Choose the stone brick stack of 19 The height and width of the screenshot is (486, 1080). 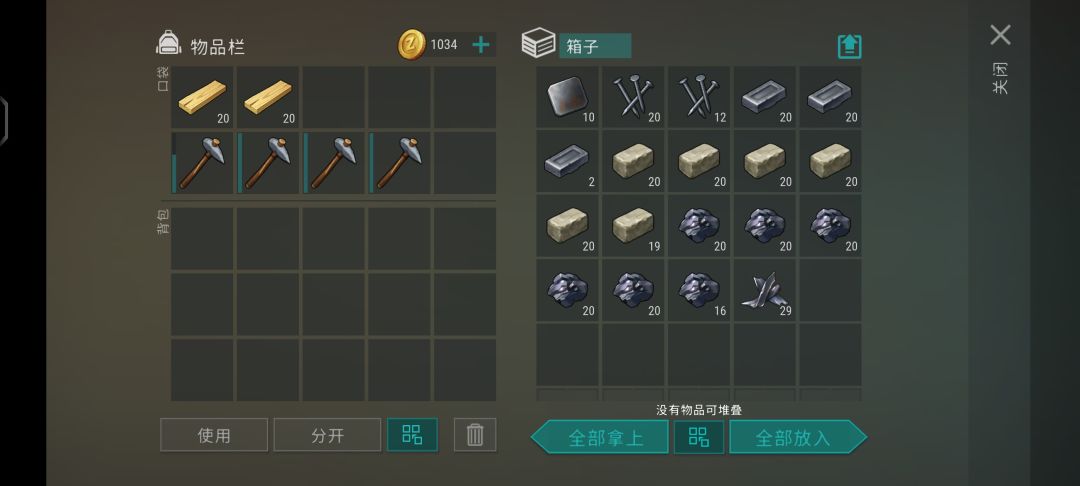pyautogui.click(x=633, y=226)
